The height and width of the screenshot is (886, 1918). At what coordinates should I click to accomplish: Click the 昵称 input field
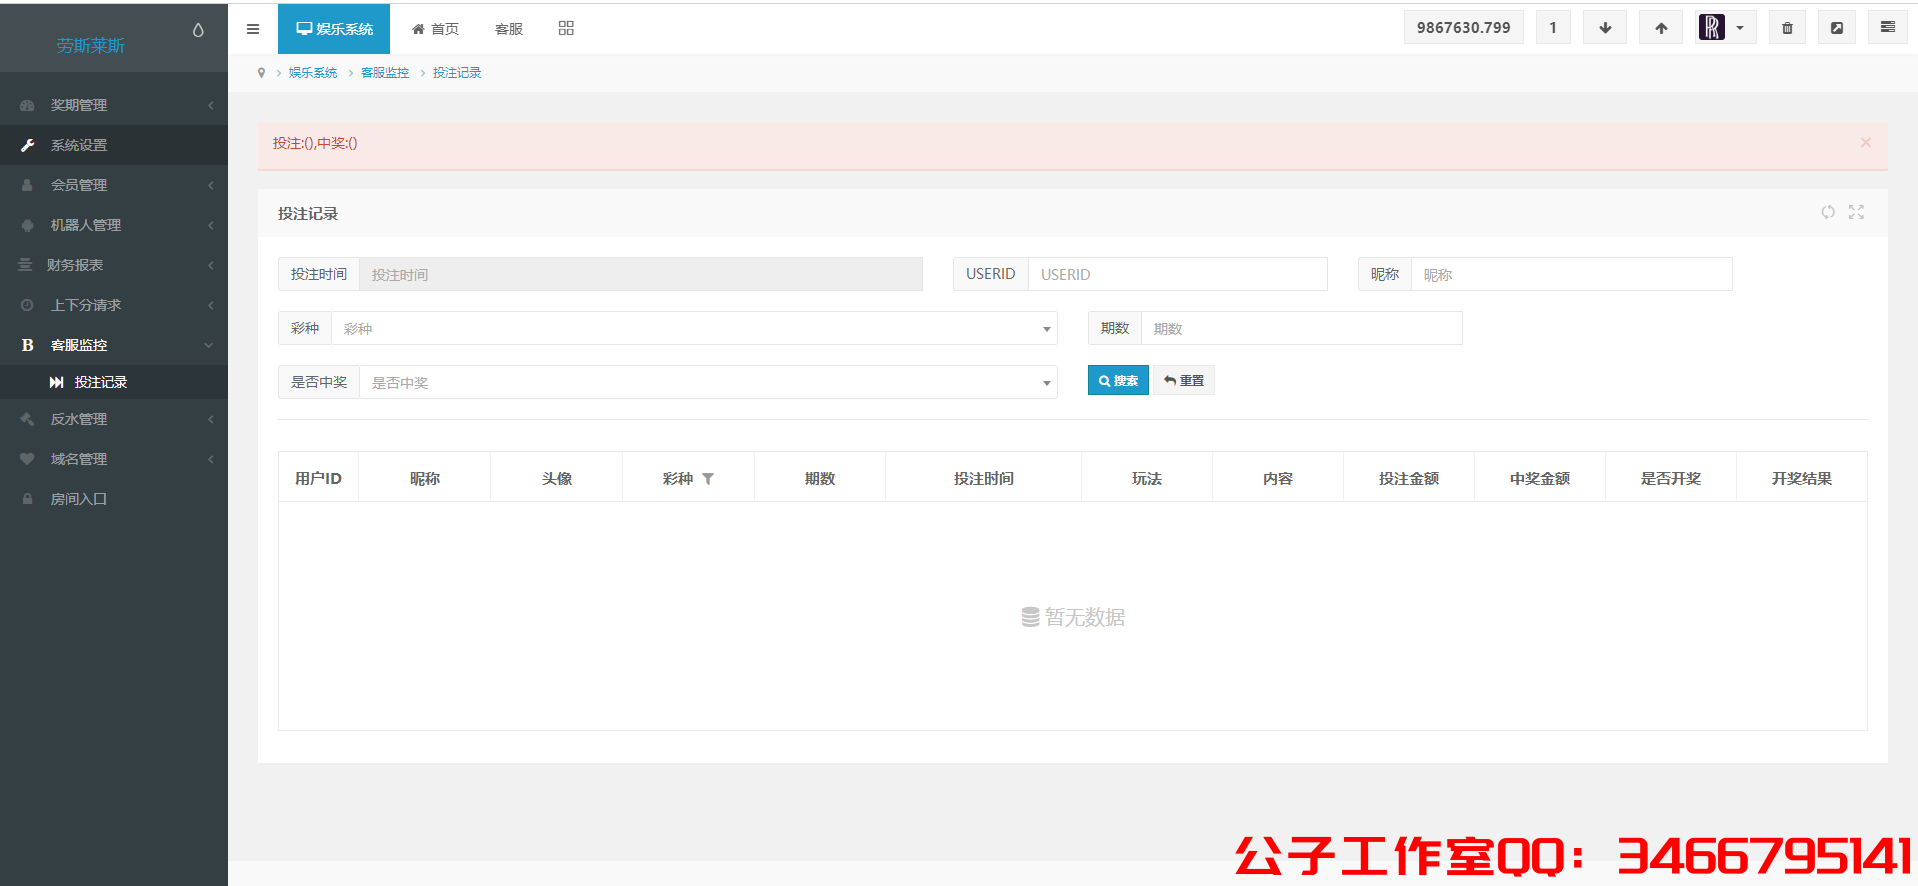tap(1571, 274)
